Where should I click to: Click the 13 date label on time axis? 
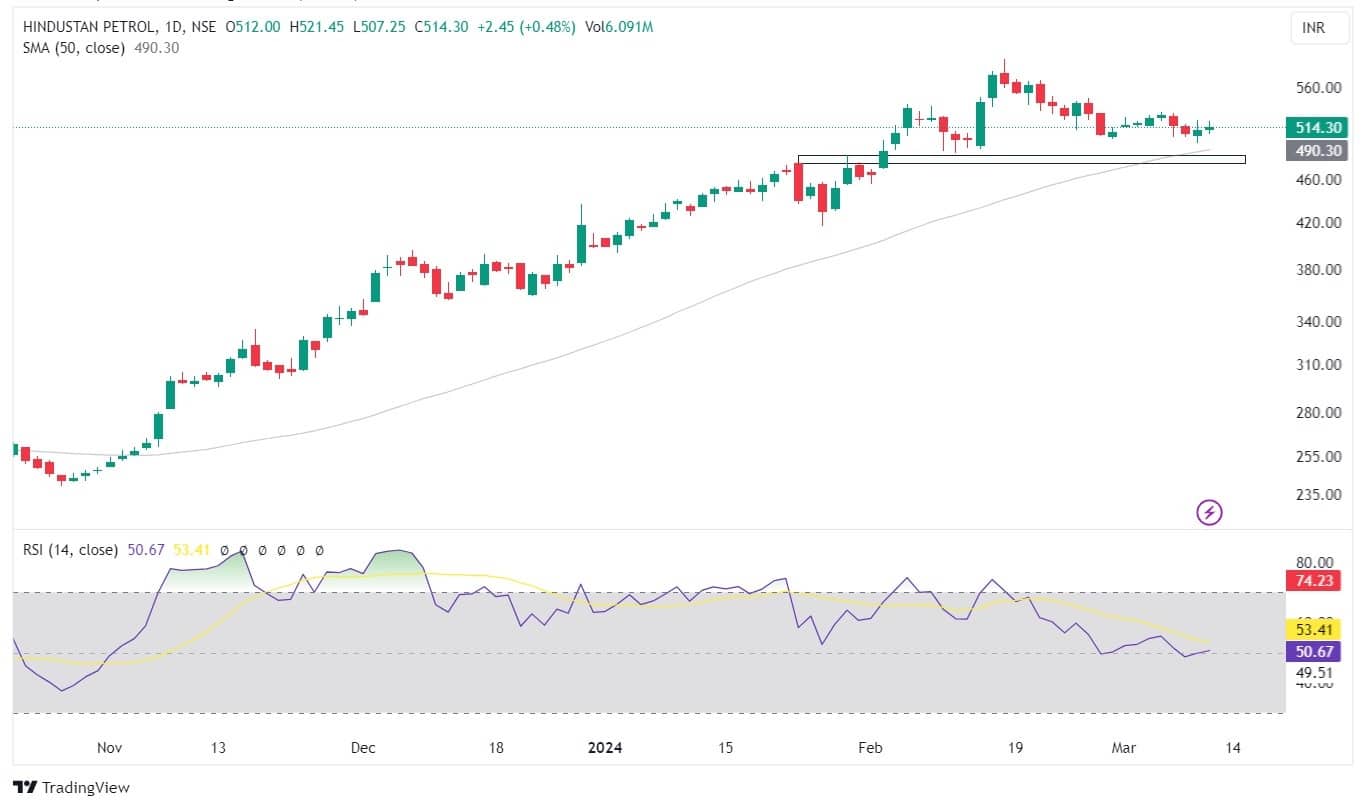click(218, 748)
